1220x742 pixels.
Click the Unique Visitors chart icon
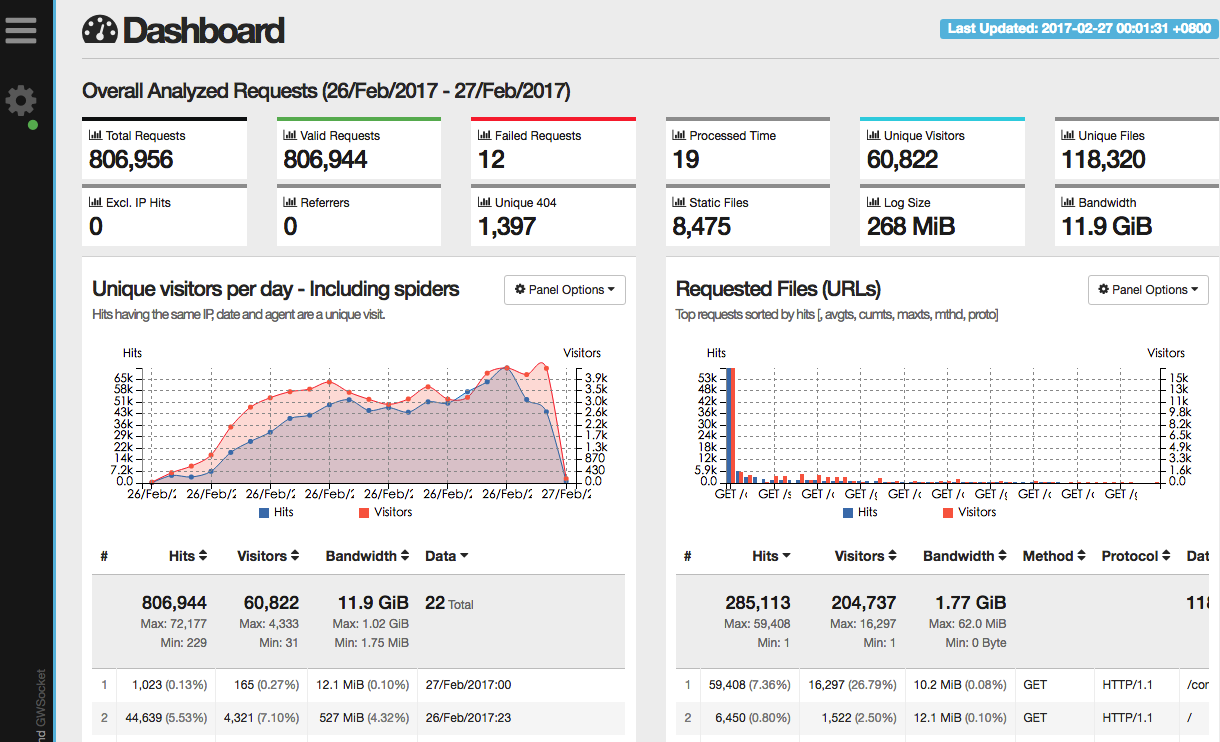pyautogui.click(x=873, y=136)
